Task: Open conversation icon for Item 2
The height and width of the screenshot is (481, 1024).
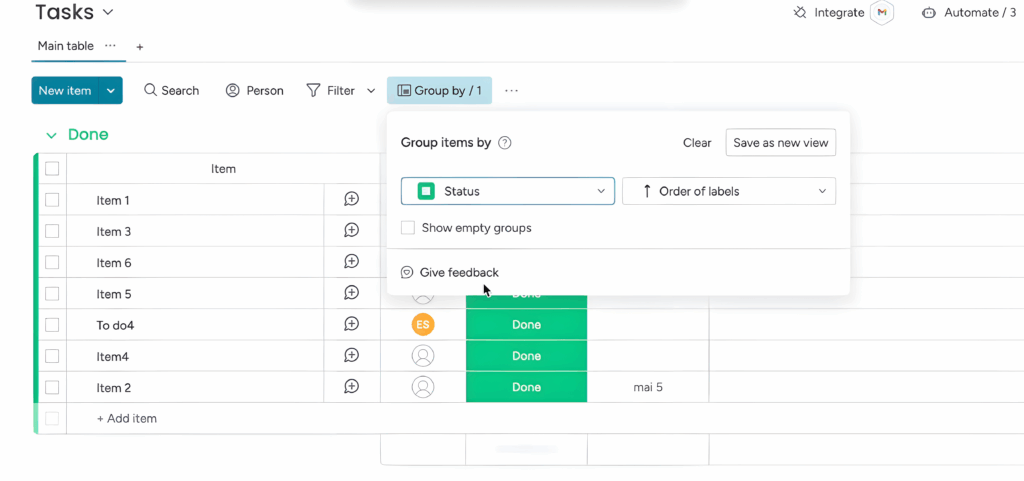Action: [351, 387]
